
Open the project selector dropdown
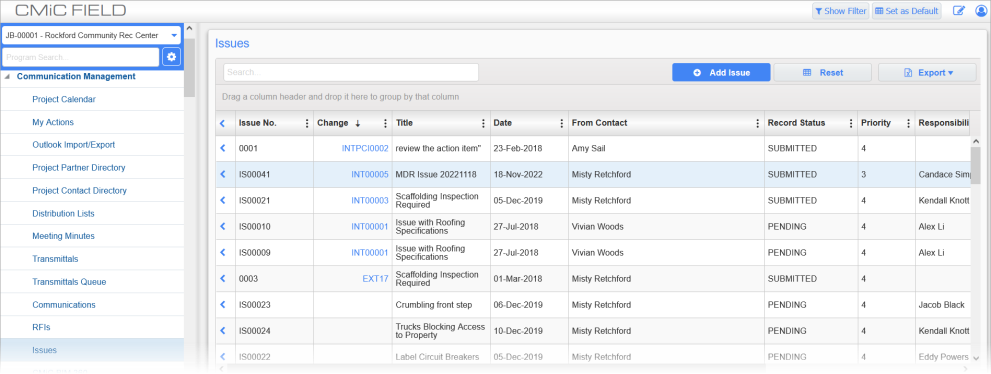click(92, 35)
